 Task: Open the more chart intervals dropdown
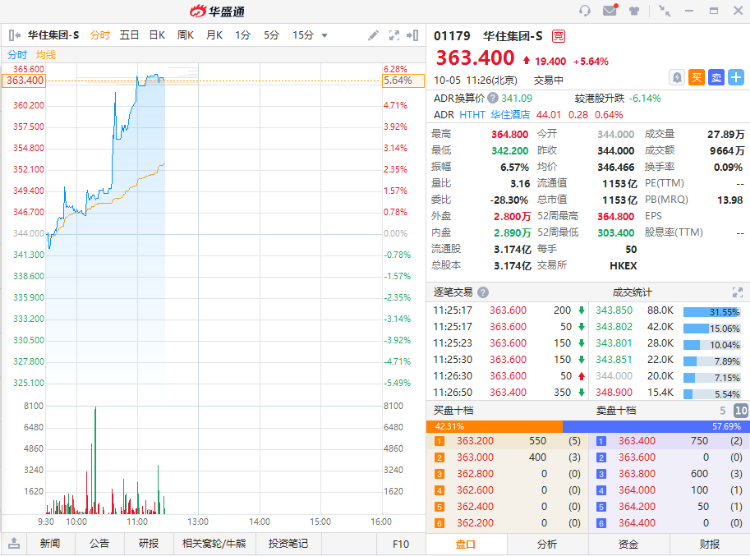[325, 35]
